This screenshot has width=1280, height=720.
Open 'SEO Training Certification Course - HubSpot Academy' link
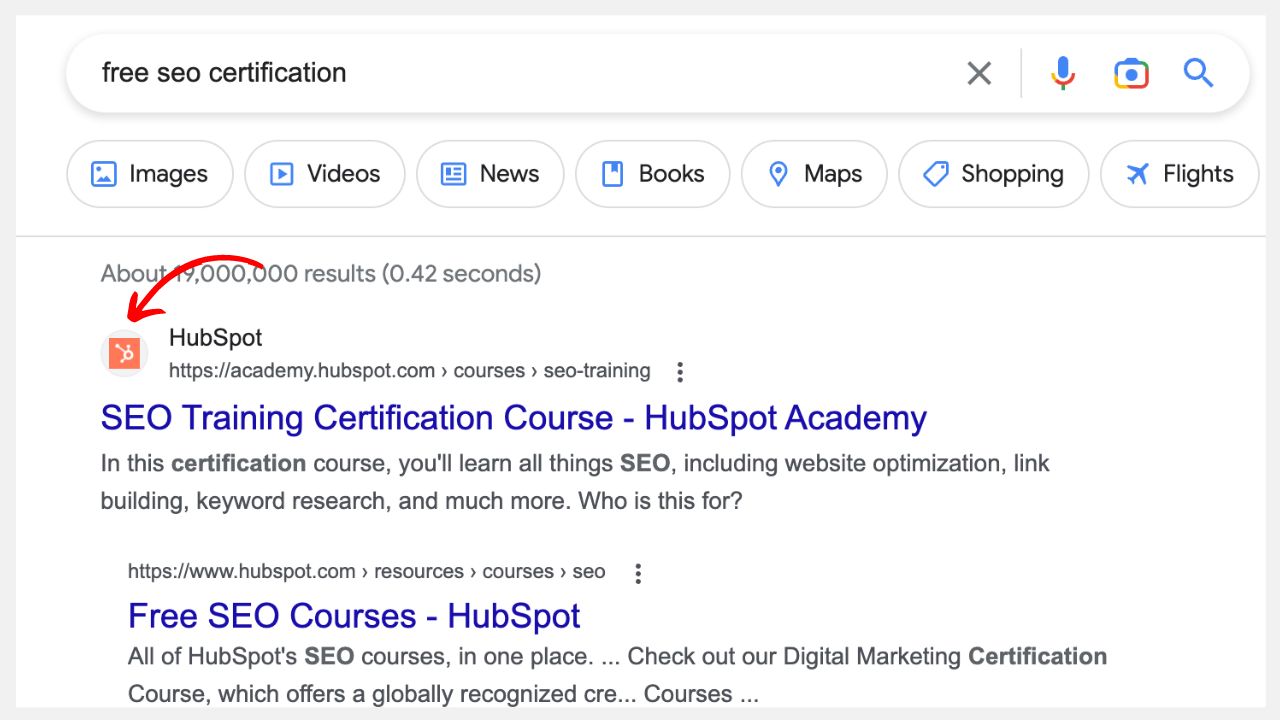click(x=514, y=417)
